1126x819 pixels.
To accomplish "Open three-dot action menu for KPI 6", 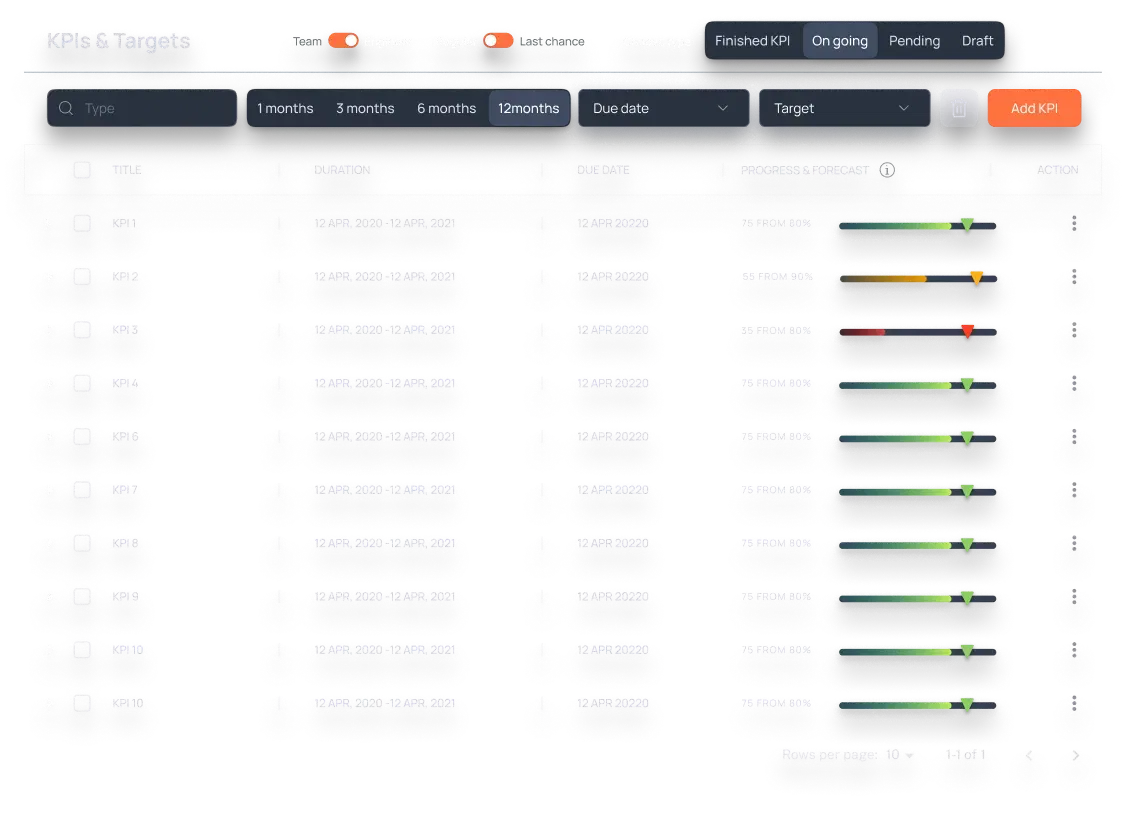I will pos(1074,436).
